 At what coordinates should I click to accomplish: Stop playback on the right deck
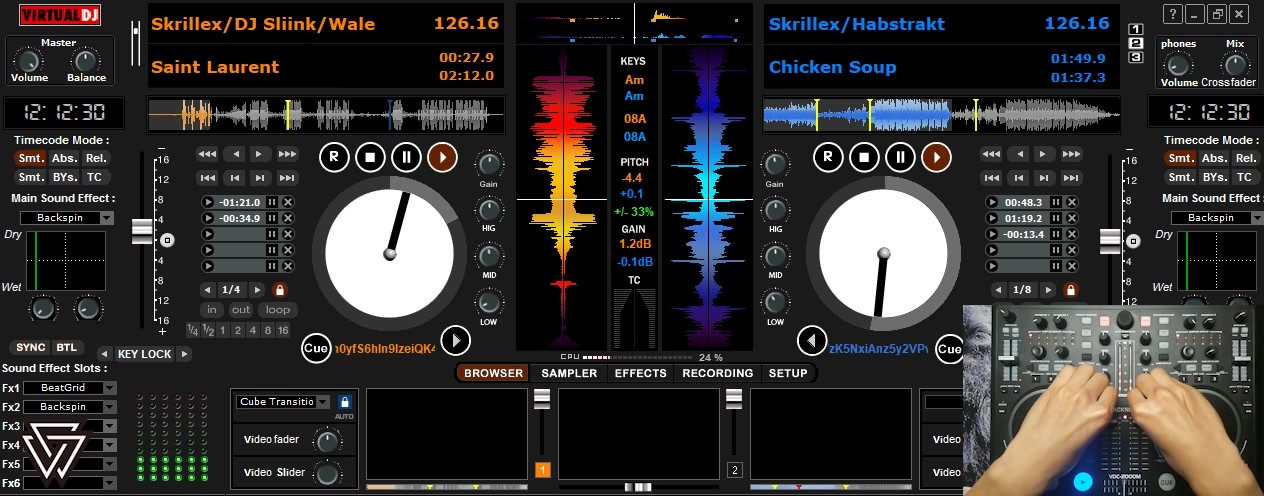coord(864,157)
